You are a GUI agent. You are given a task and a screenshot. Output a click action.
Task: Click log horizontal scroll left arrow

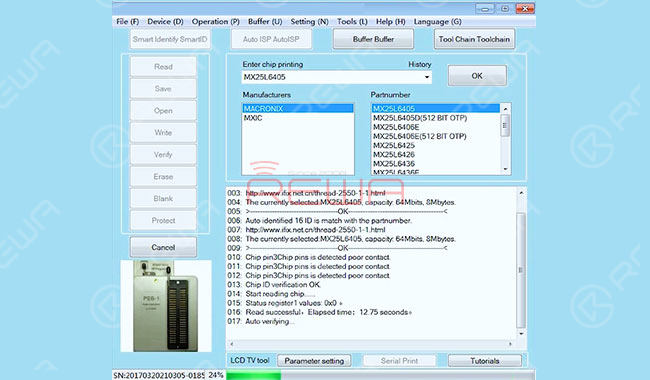231,344
